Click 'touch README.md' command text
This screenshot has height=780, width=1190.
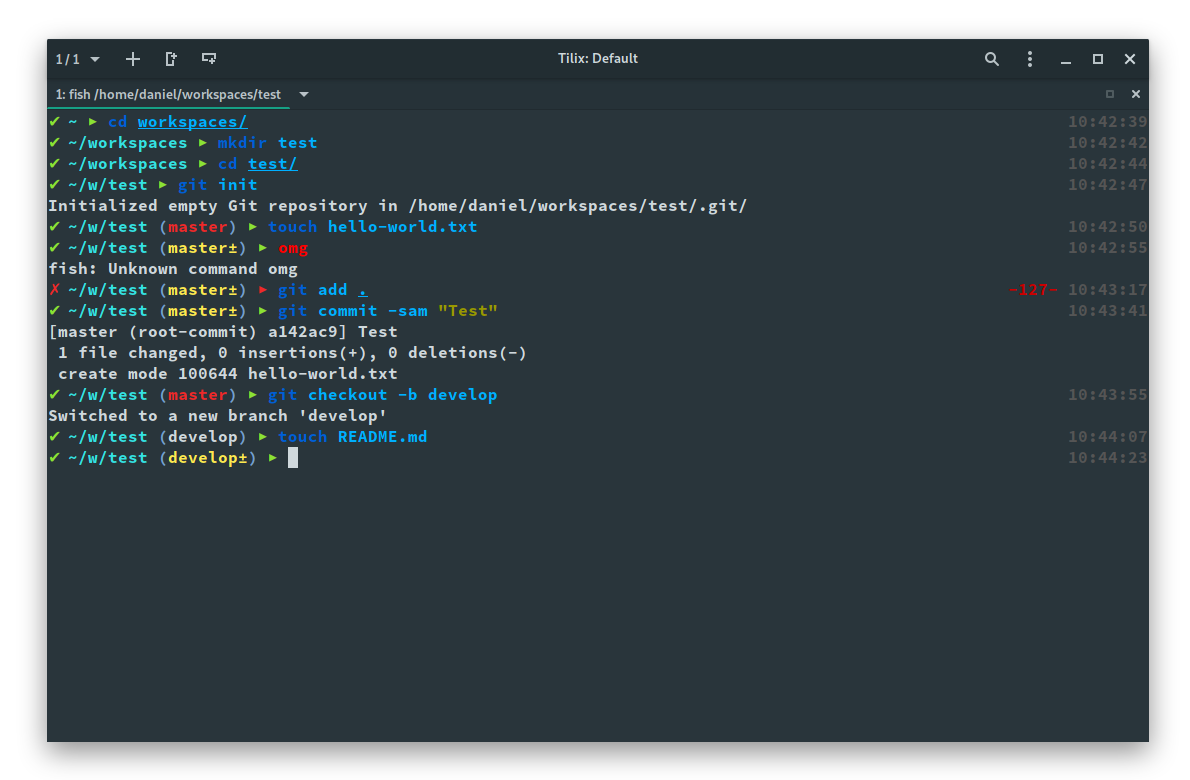pos(352,436)
